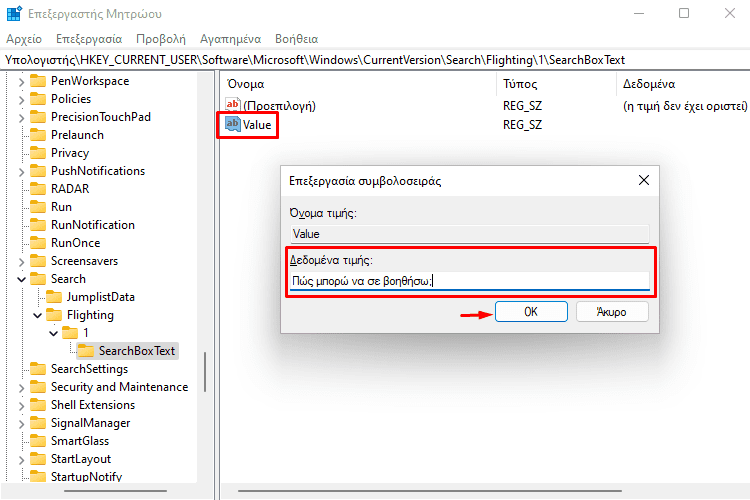Click the StartupNotify folder icon
This screenshot has width=750, height=500.
[x=38, y=476]
